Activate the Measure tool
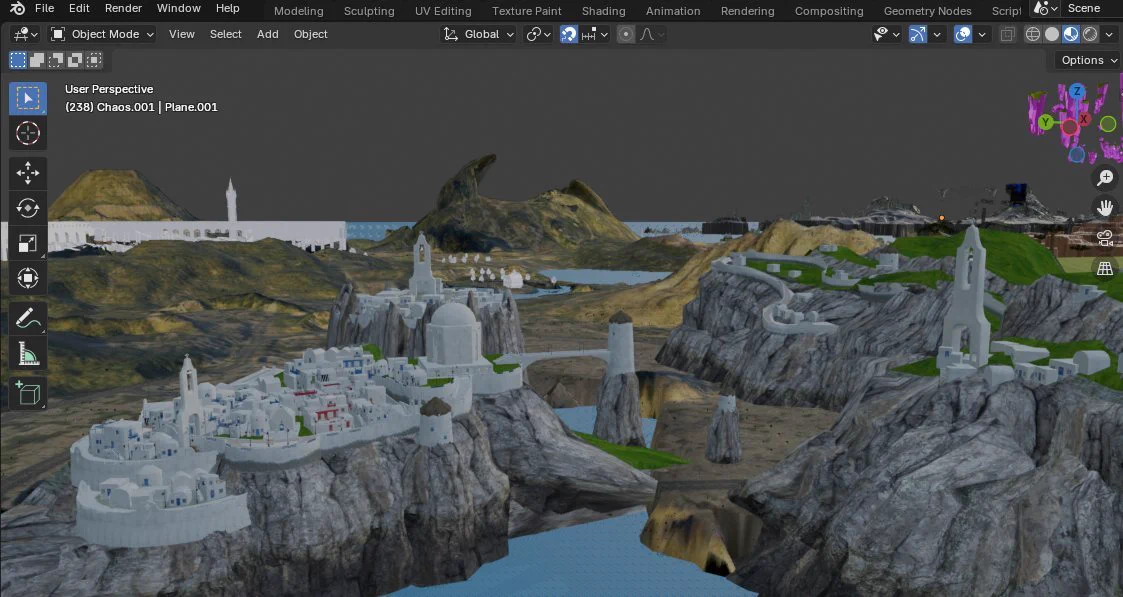Screen dimensions: 1123x597 tap(28, 354)
